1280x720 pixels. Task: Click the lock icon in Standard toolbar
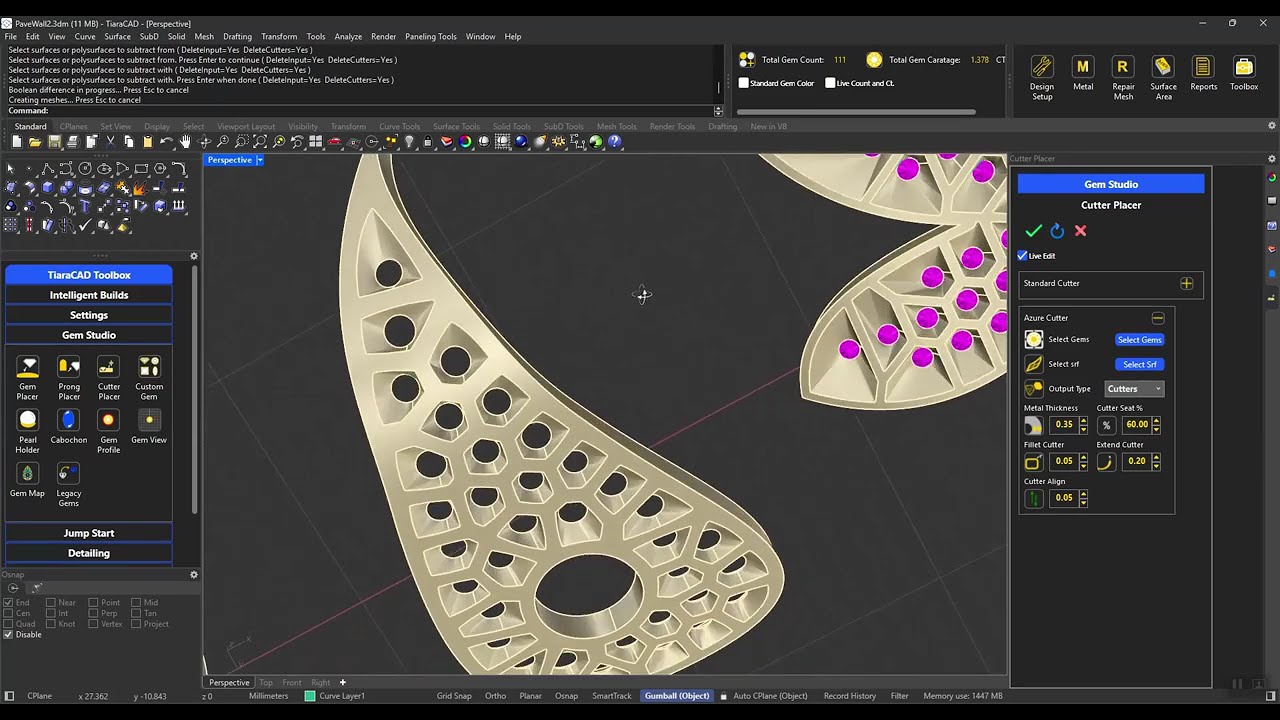[x=428, y=142]
